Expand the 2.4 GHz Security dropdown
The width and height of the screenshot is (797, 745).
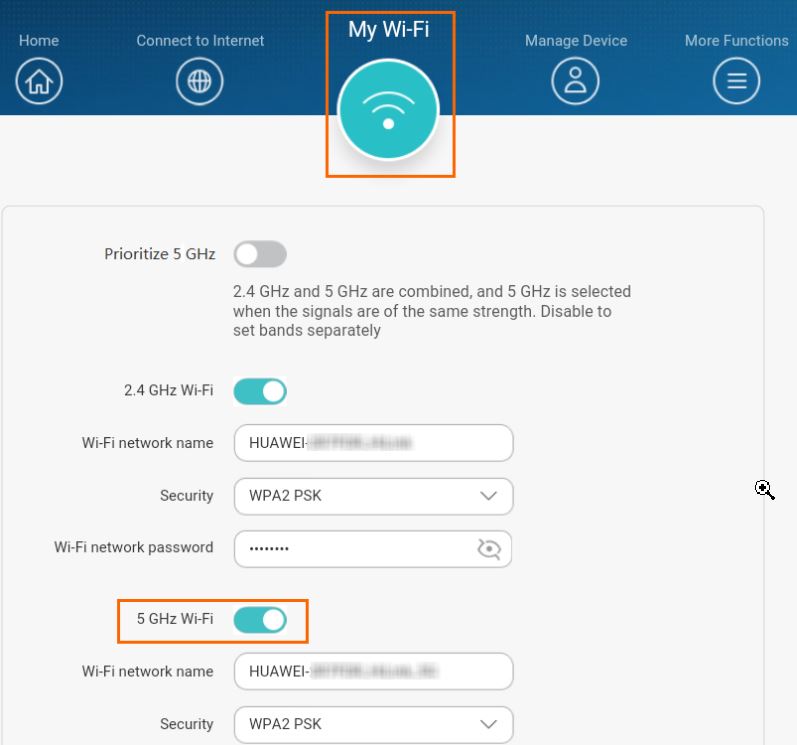pos(374,496)
